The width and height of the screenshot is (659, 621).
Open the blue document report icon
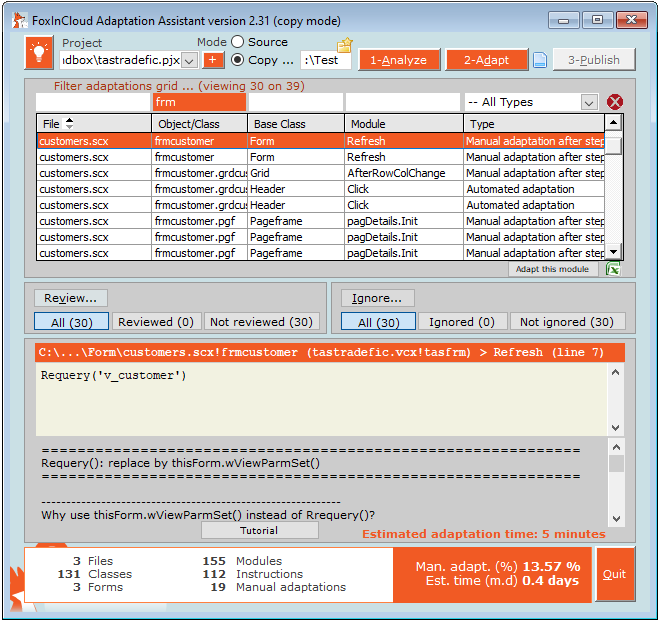(x=540, y=60)
